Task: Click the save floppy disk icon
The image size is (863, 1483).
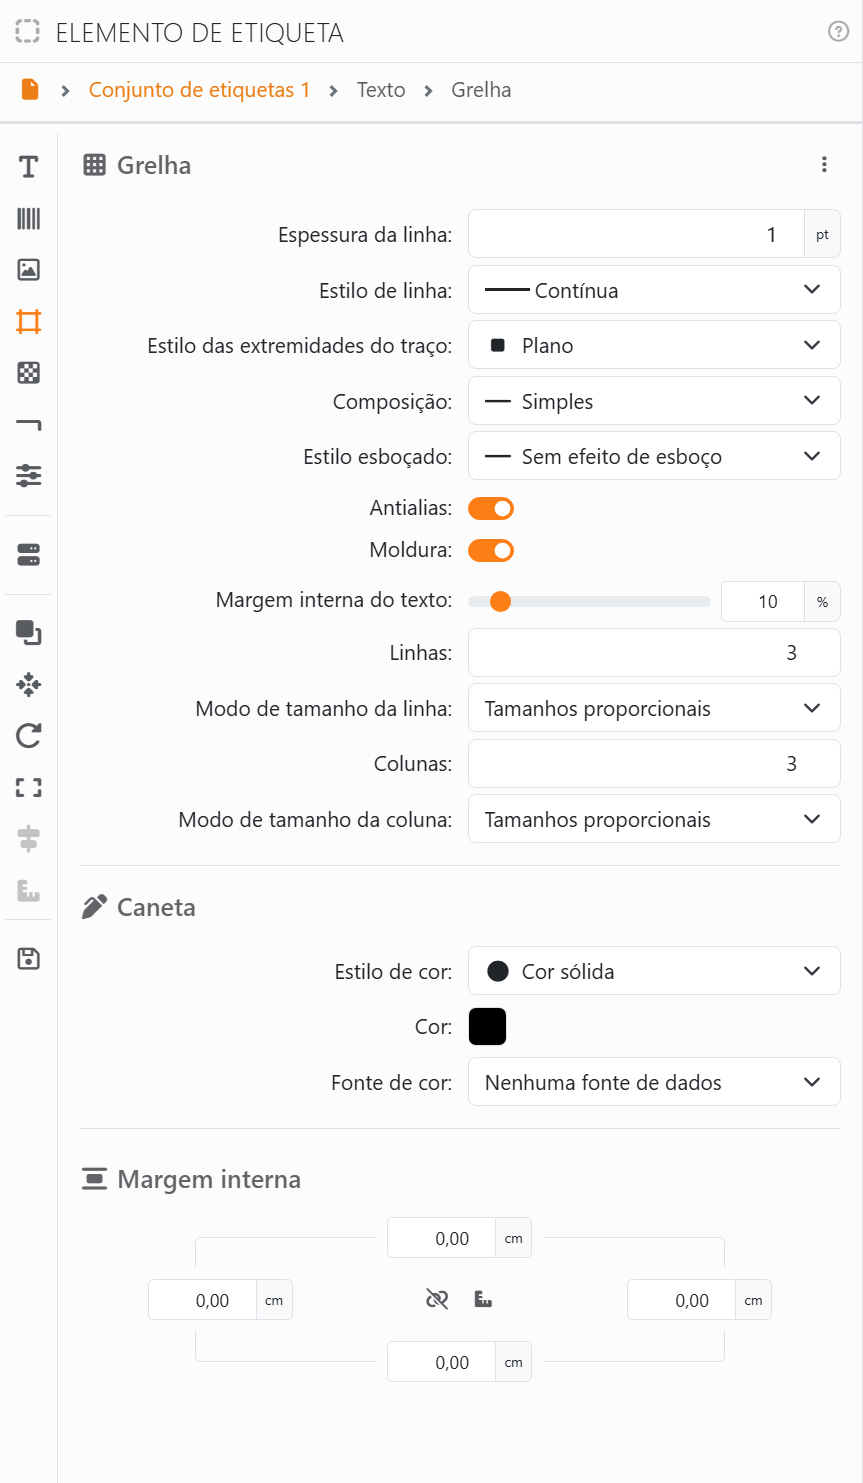Action: coord(28,959)
